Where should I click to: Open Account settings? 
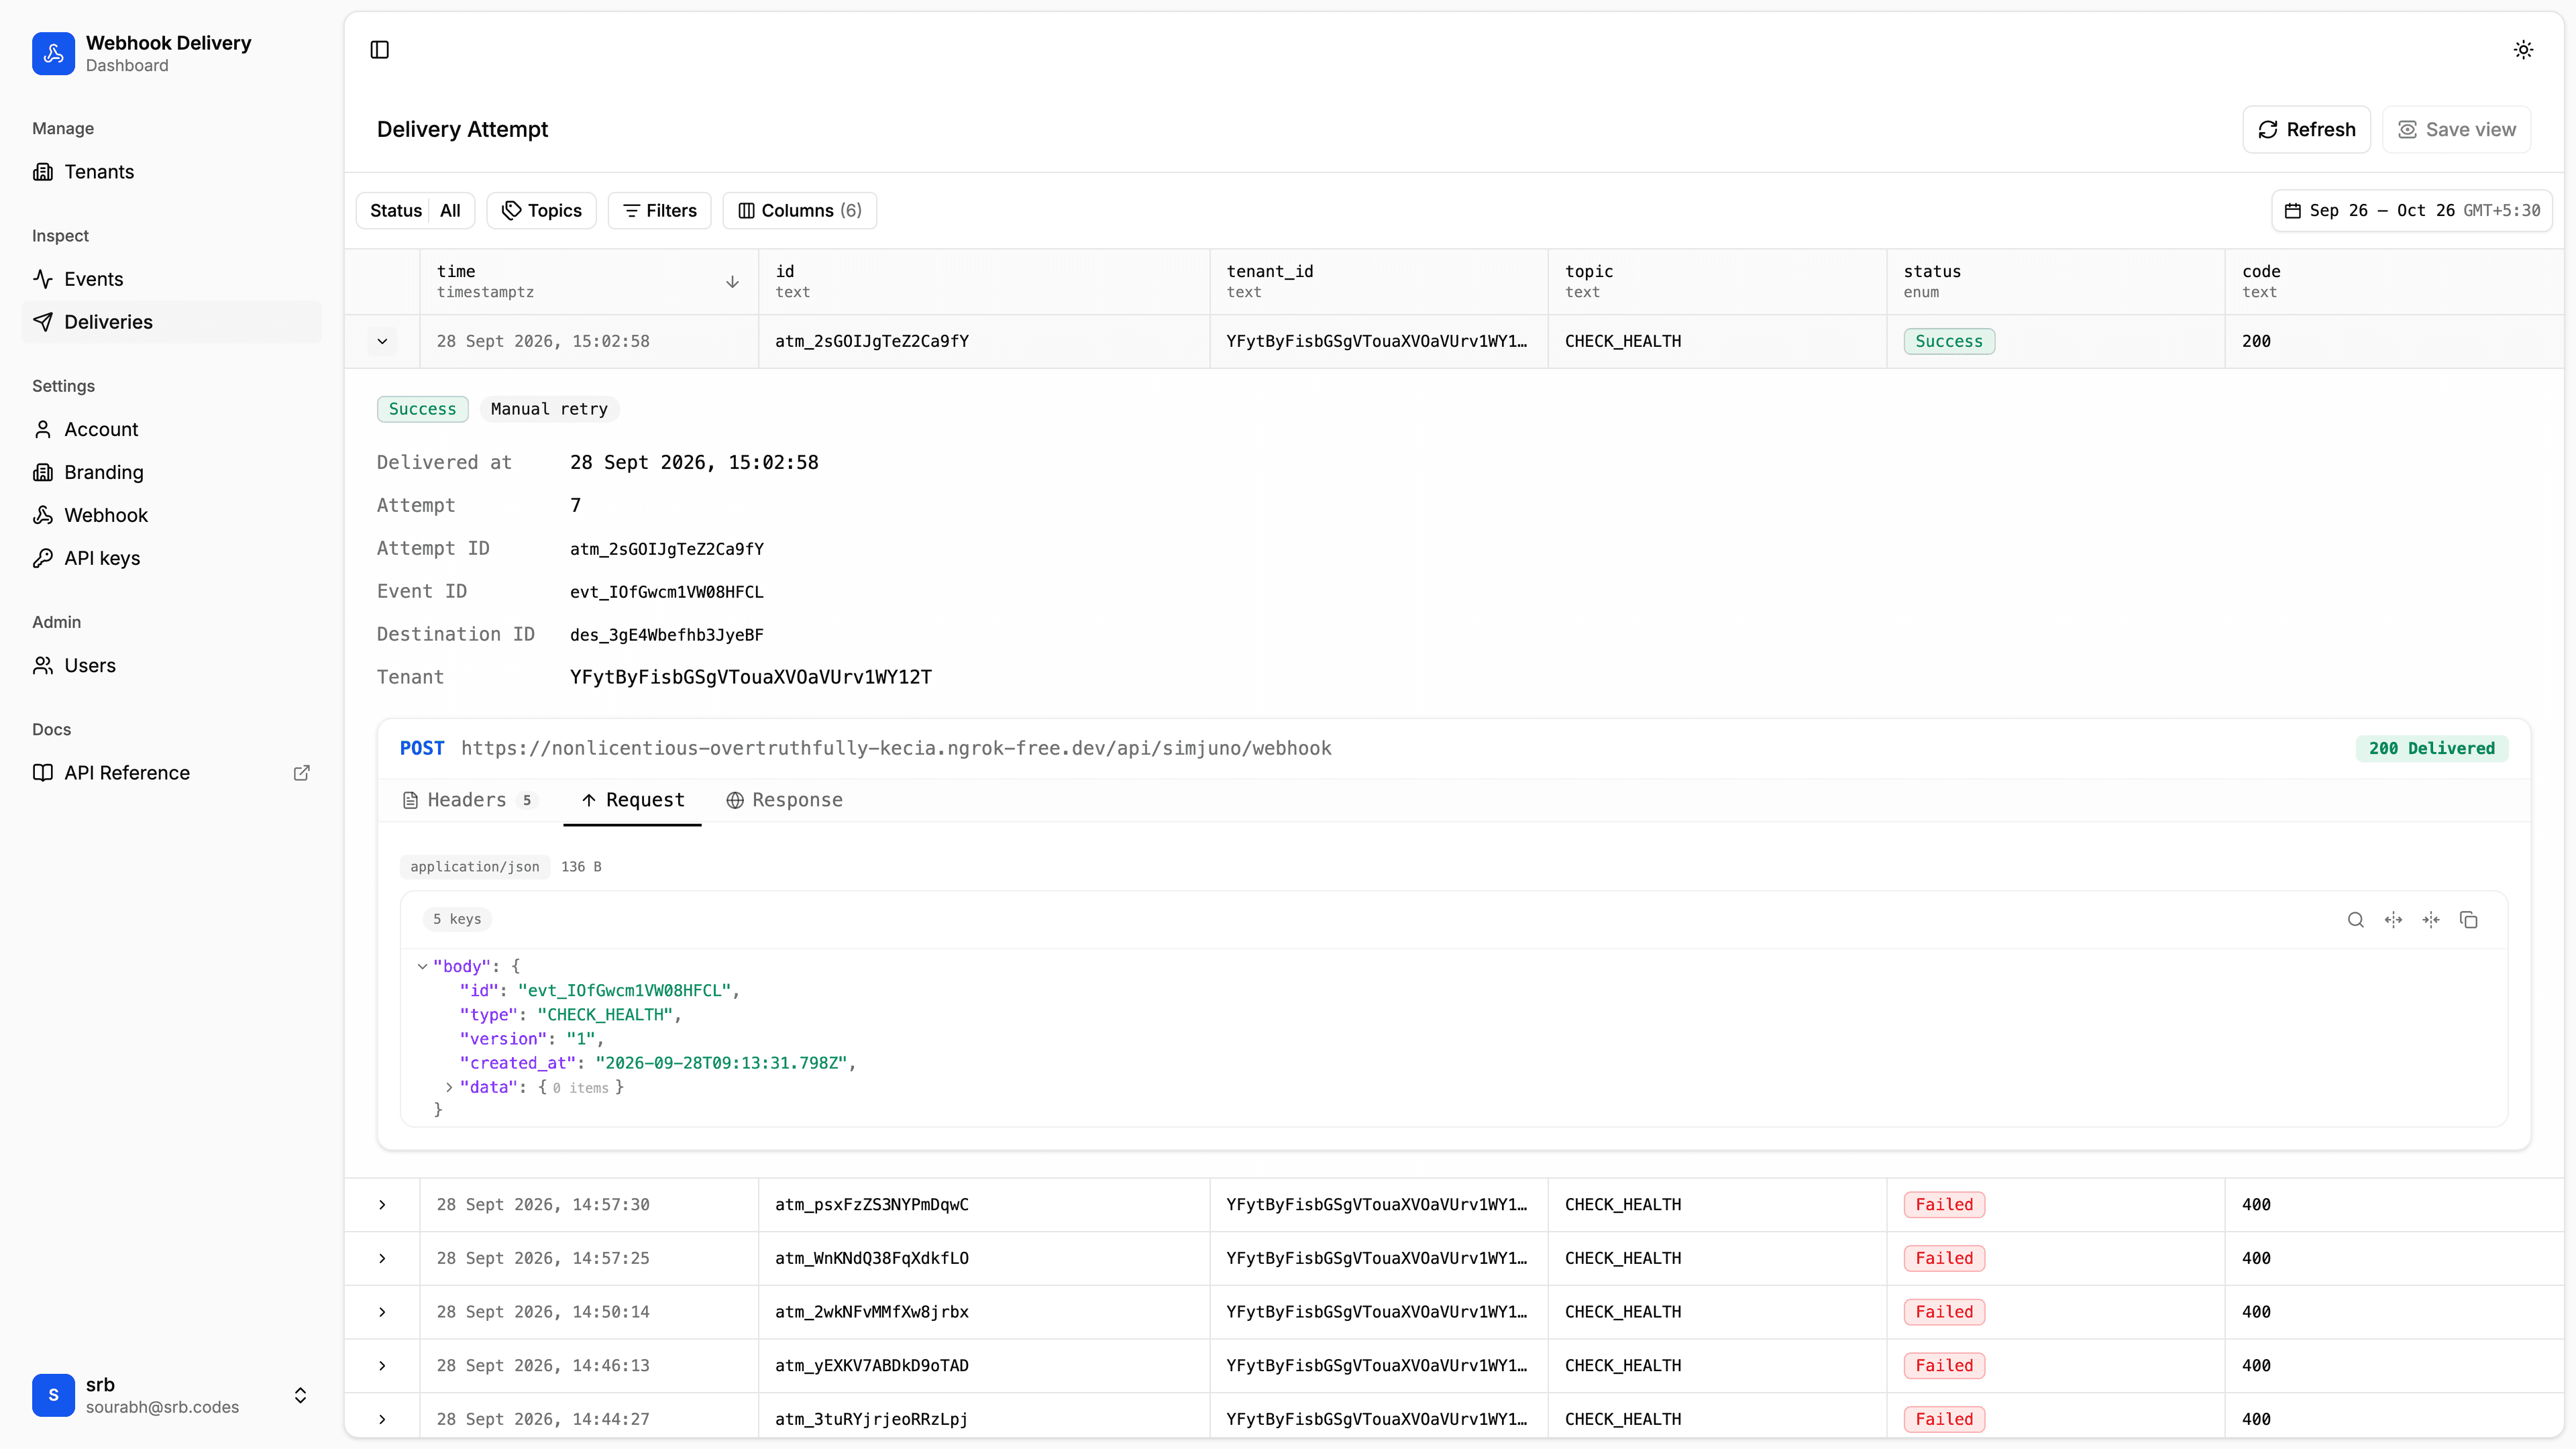(x=171, y=429)
